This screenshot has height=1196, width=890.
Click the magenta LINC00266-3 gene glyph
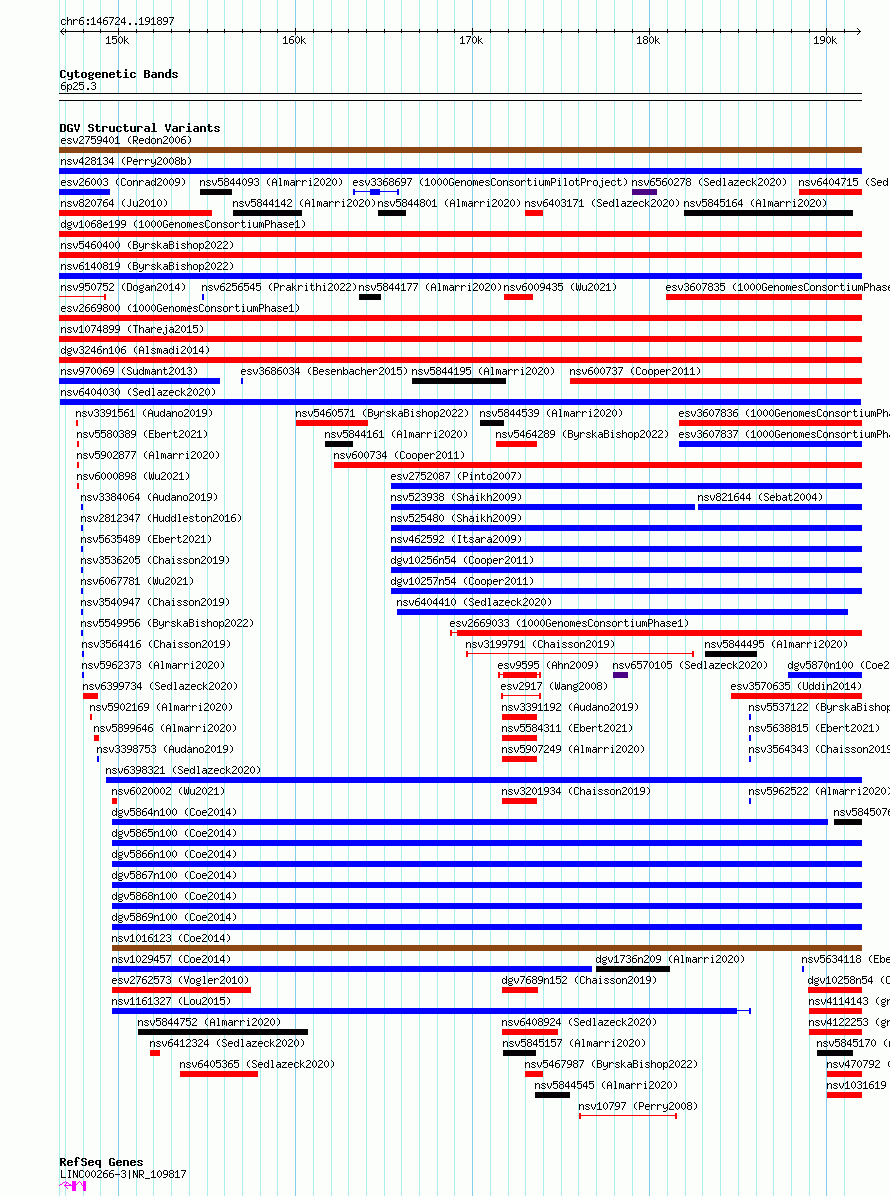tap(73, 1185)
